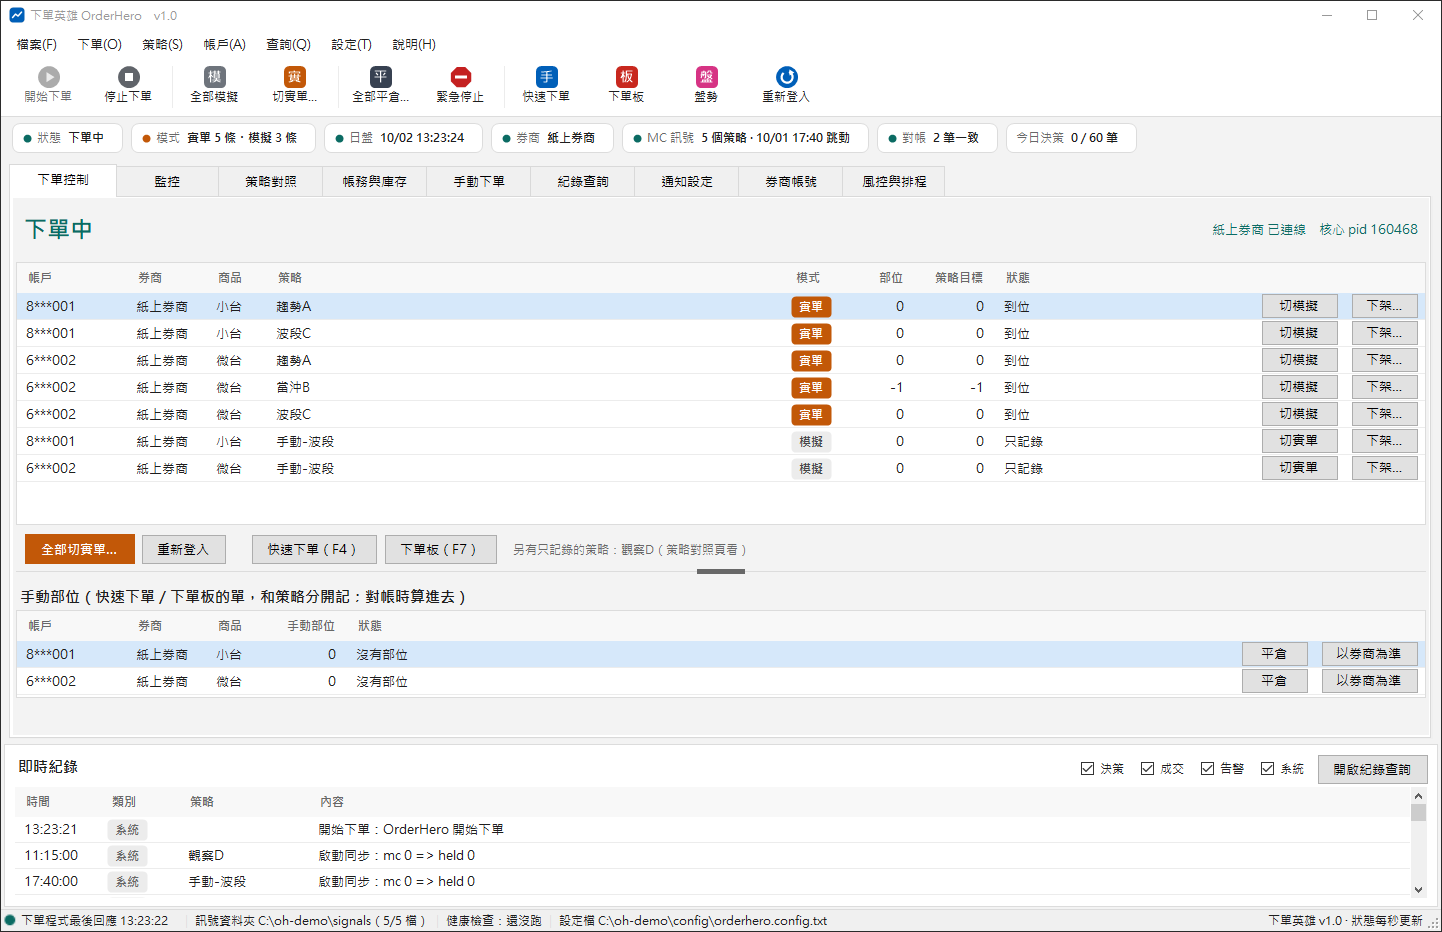
Task: Open the 帳務與庫存 tab
Action: coord(375,181)
